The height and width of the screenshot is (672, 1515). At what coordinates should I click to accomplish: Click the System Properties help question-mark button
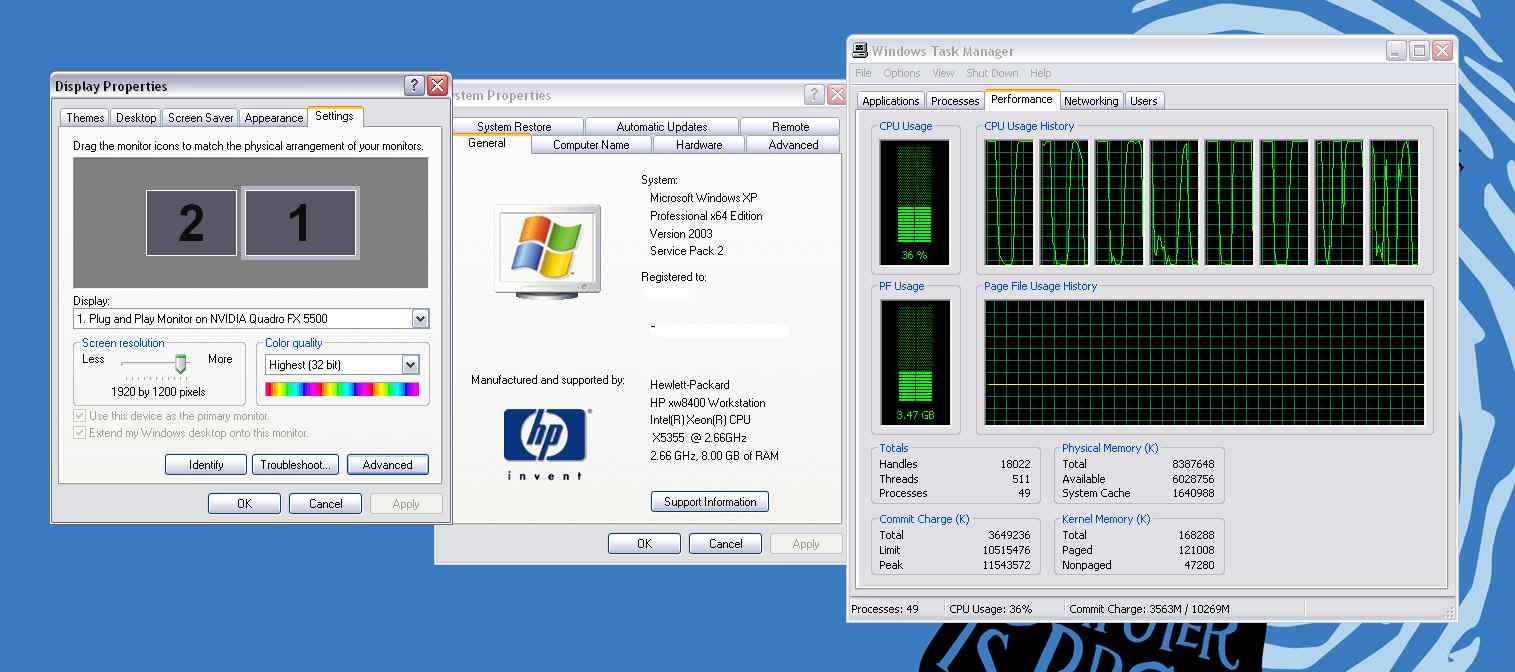814,95
